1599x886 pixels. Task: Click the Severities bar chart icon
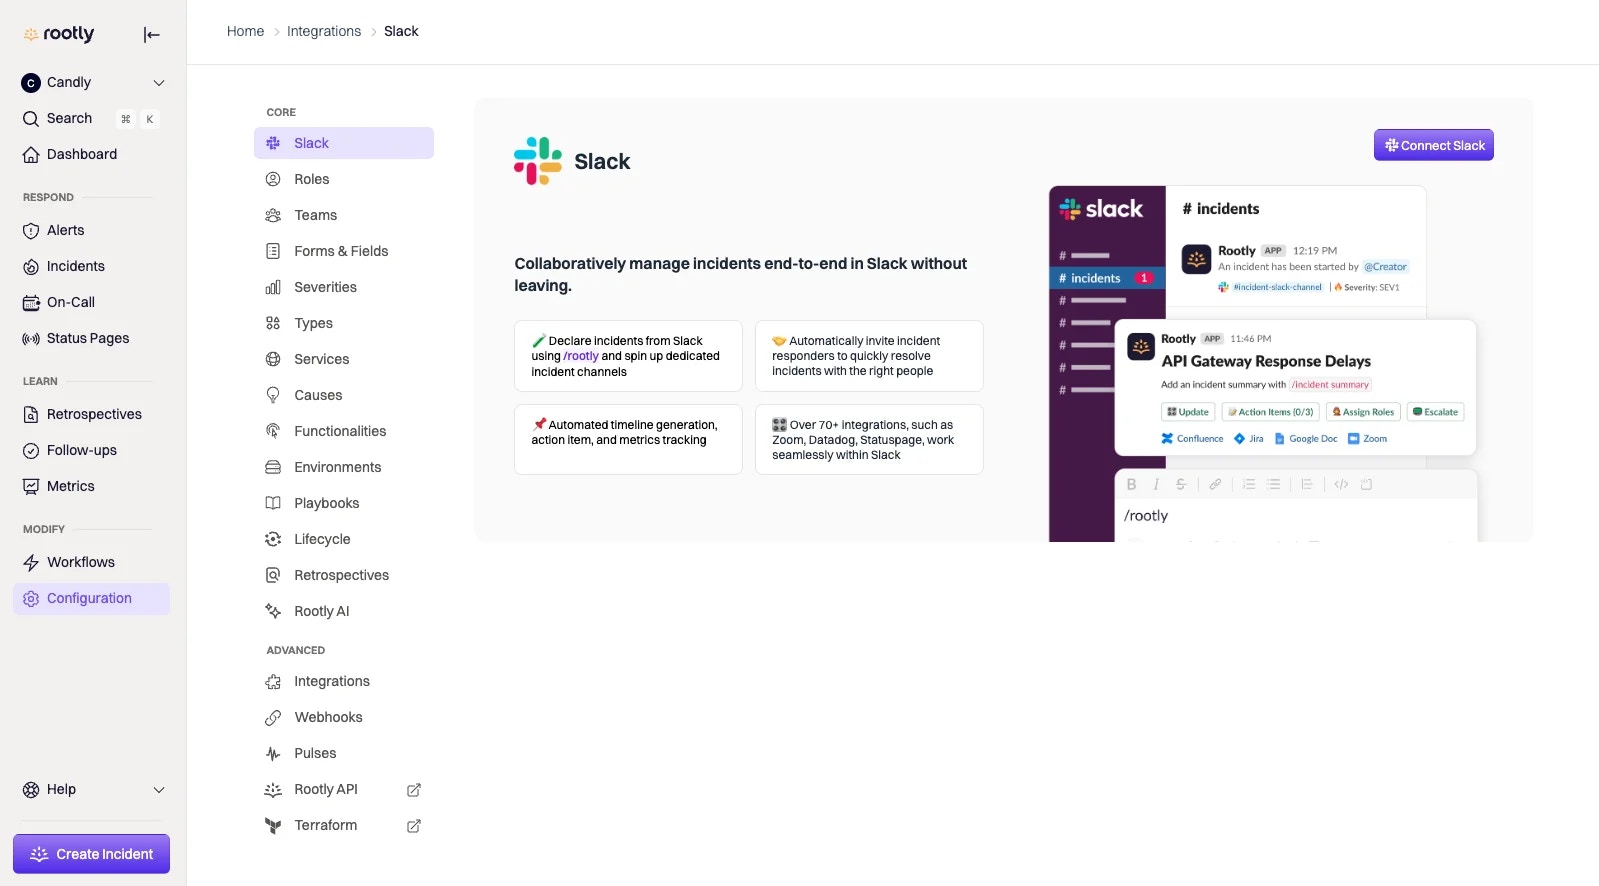click(x=273, y=287)
